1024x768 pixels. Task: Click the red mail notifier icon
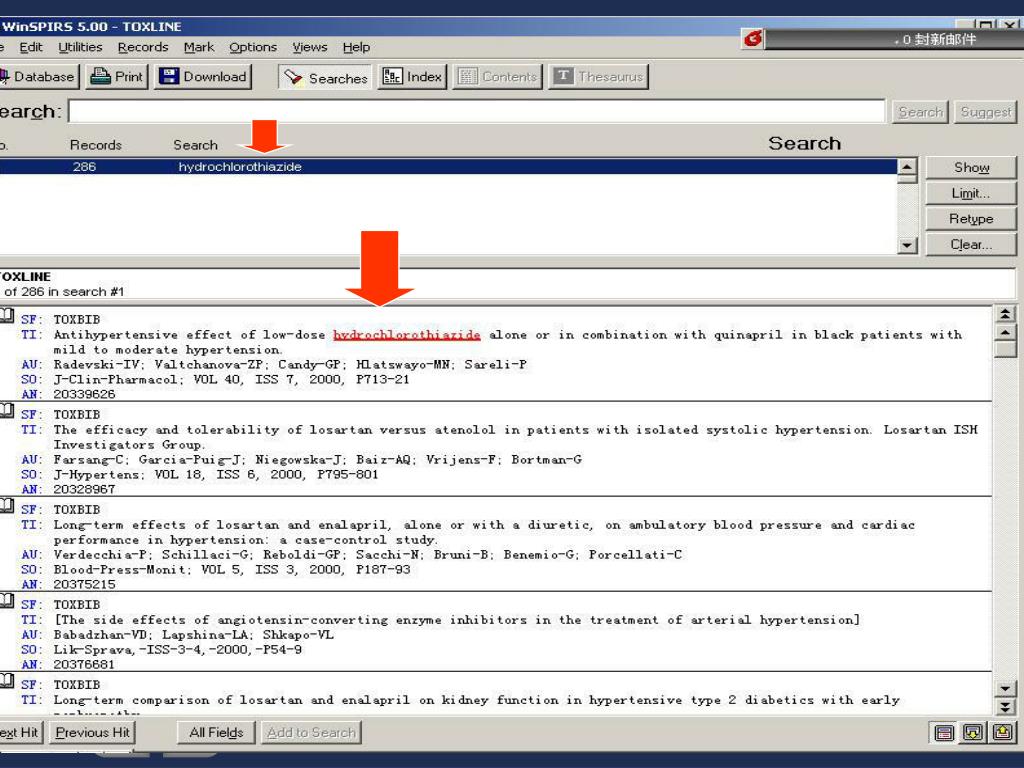(x=752, y=39)
